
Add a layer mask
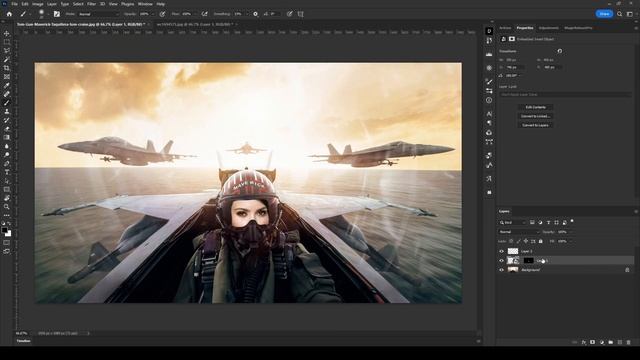(592, 342)
